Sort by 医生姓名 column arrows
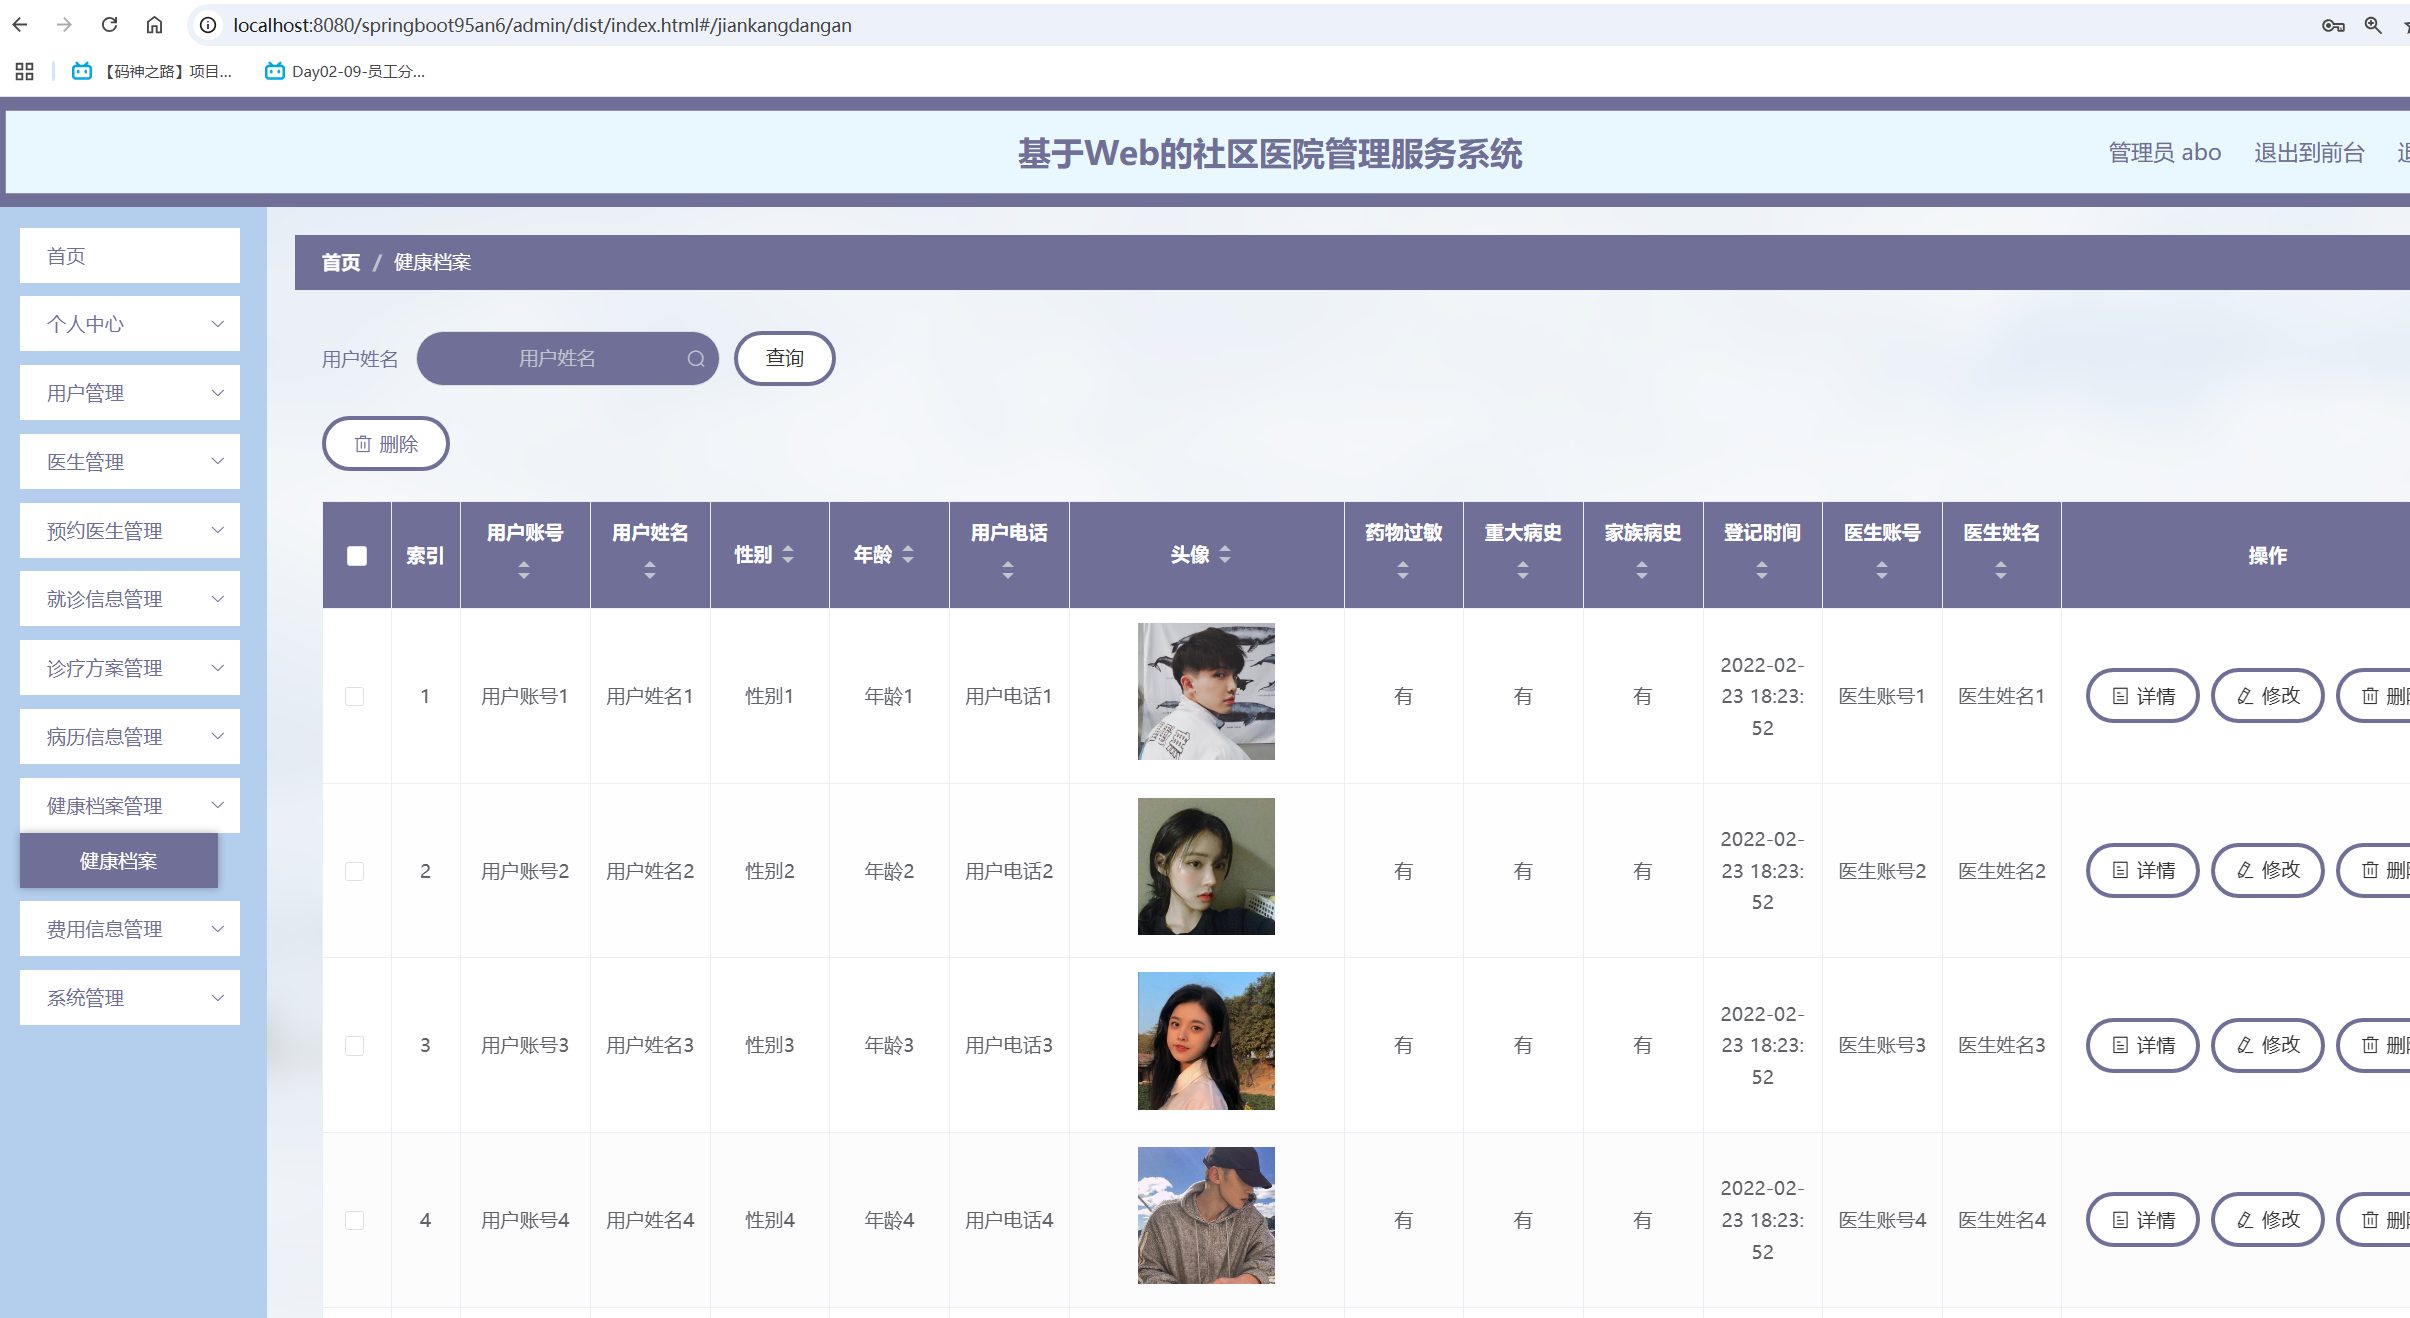Image resolution: width=2410 pixels, height=1318 pixels. point(2001,570)
